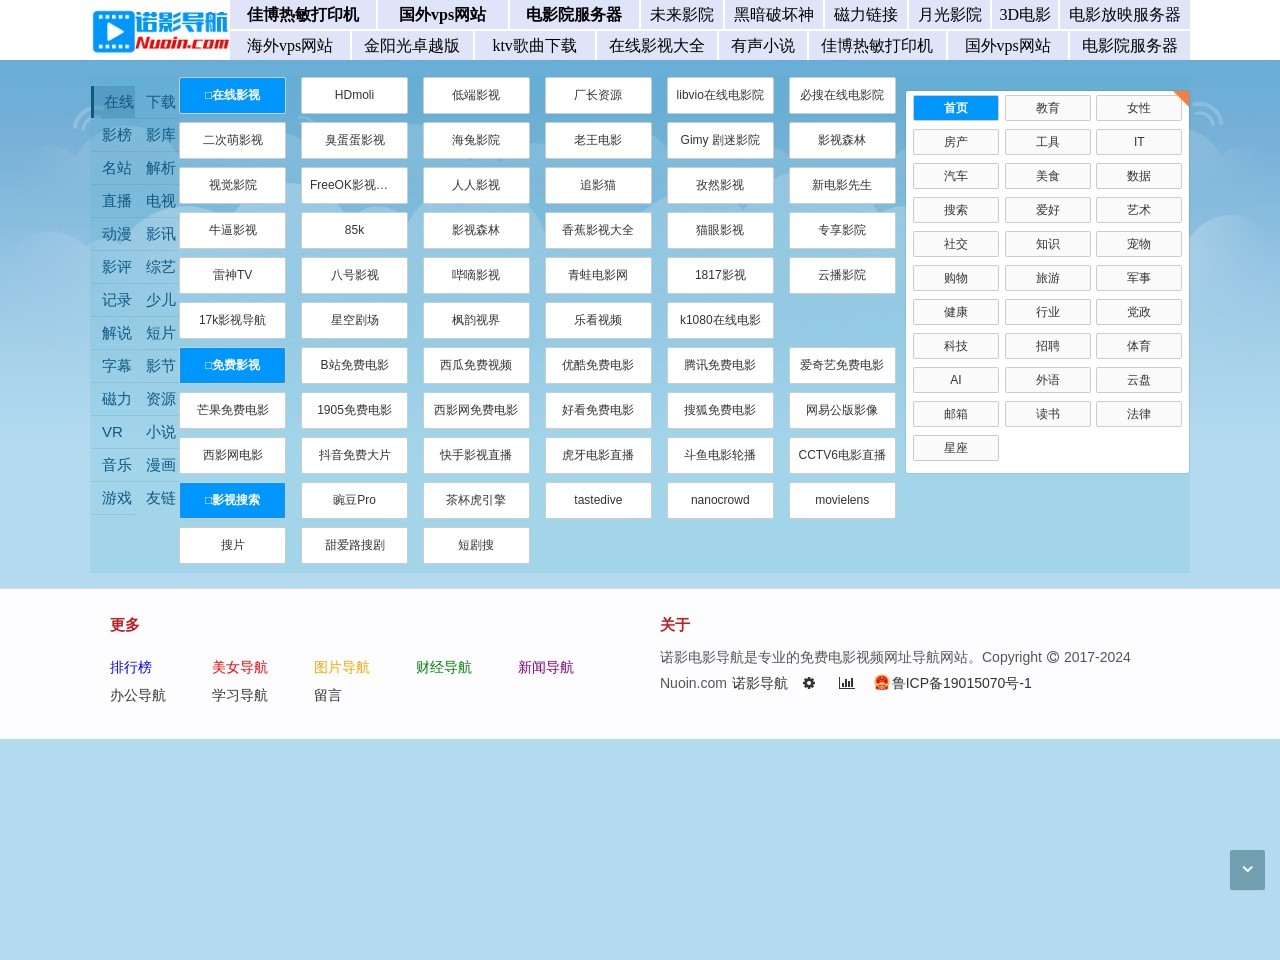
Task: Click the 新闻导航 footer link
Action: (x=546, y=667)
